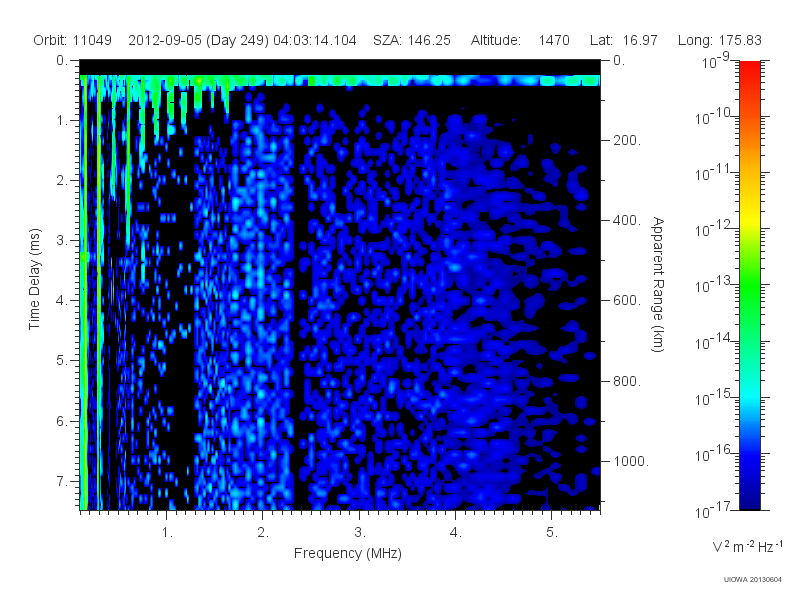The height and width of the screenshot is (600, 800).
Task: Click the Frequency (MHz) axis label
Action: 347,553
